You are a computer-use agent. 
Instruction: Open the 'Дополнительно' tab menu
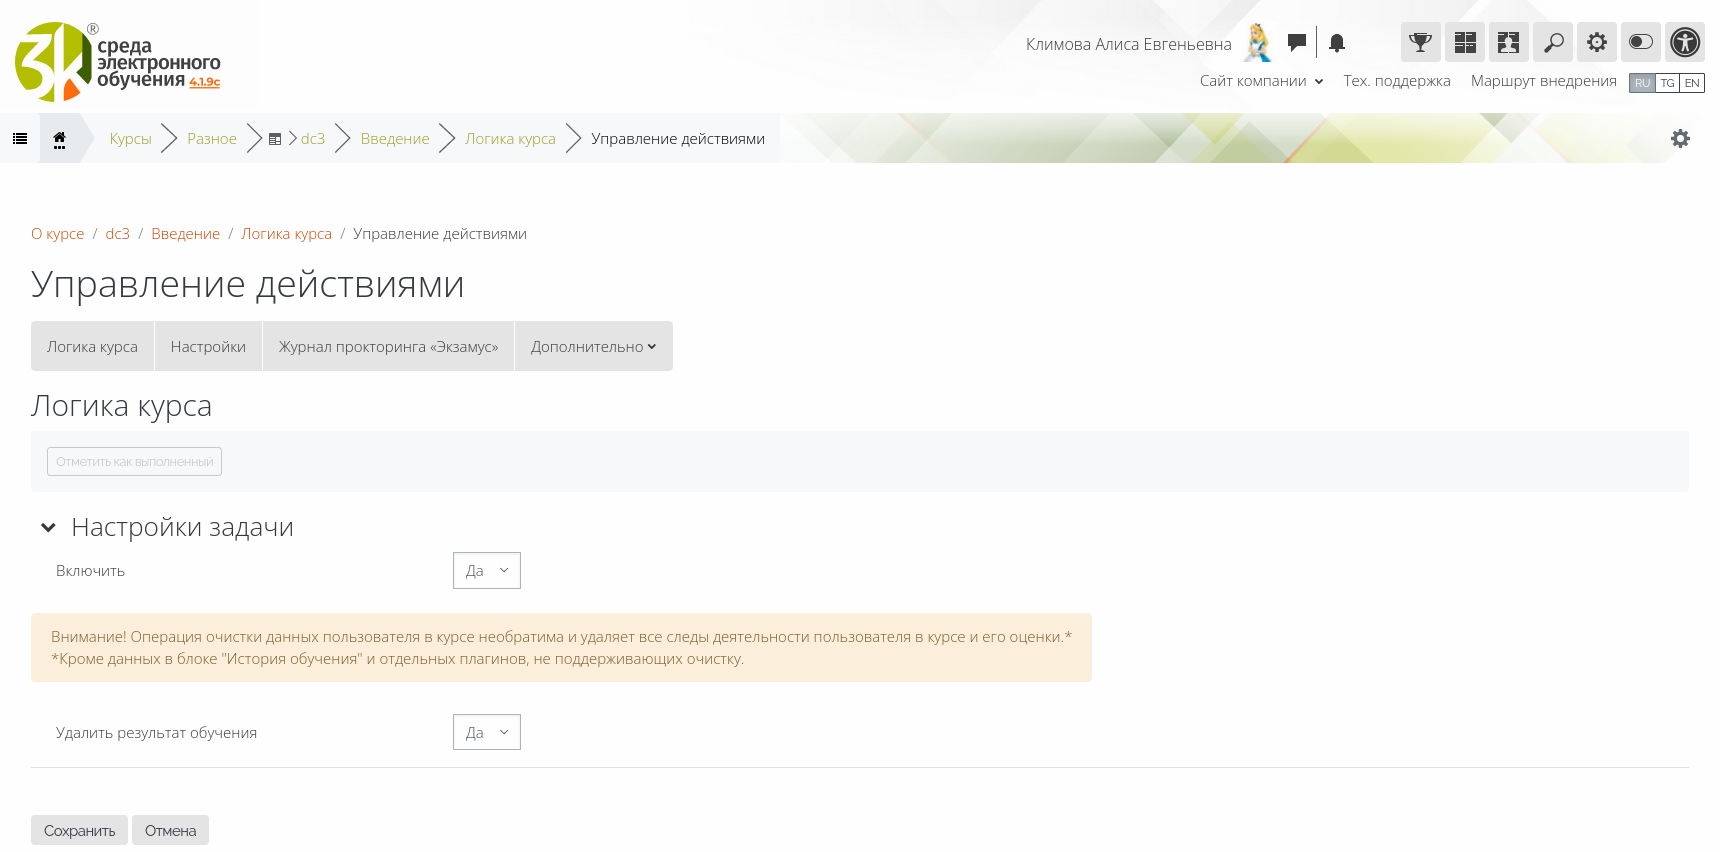coord(593,347)
